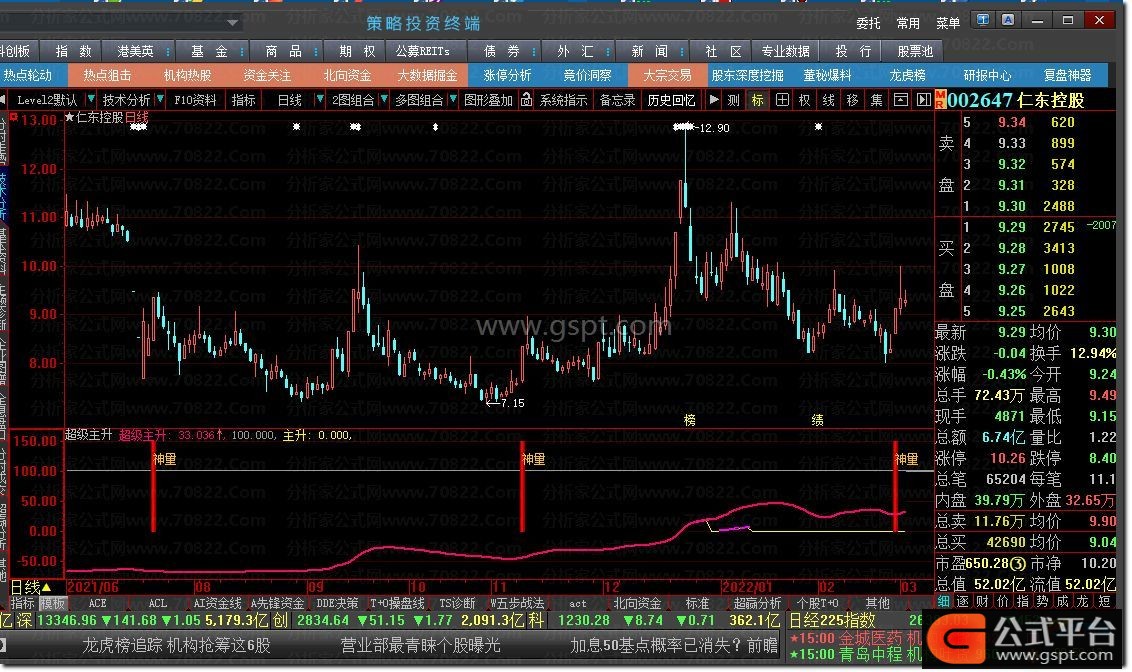Viewport: 1132px width, 672px height.
Task: Click the F10资料 toolbar button
Action: click(x=195, y=100)
